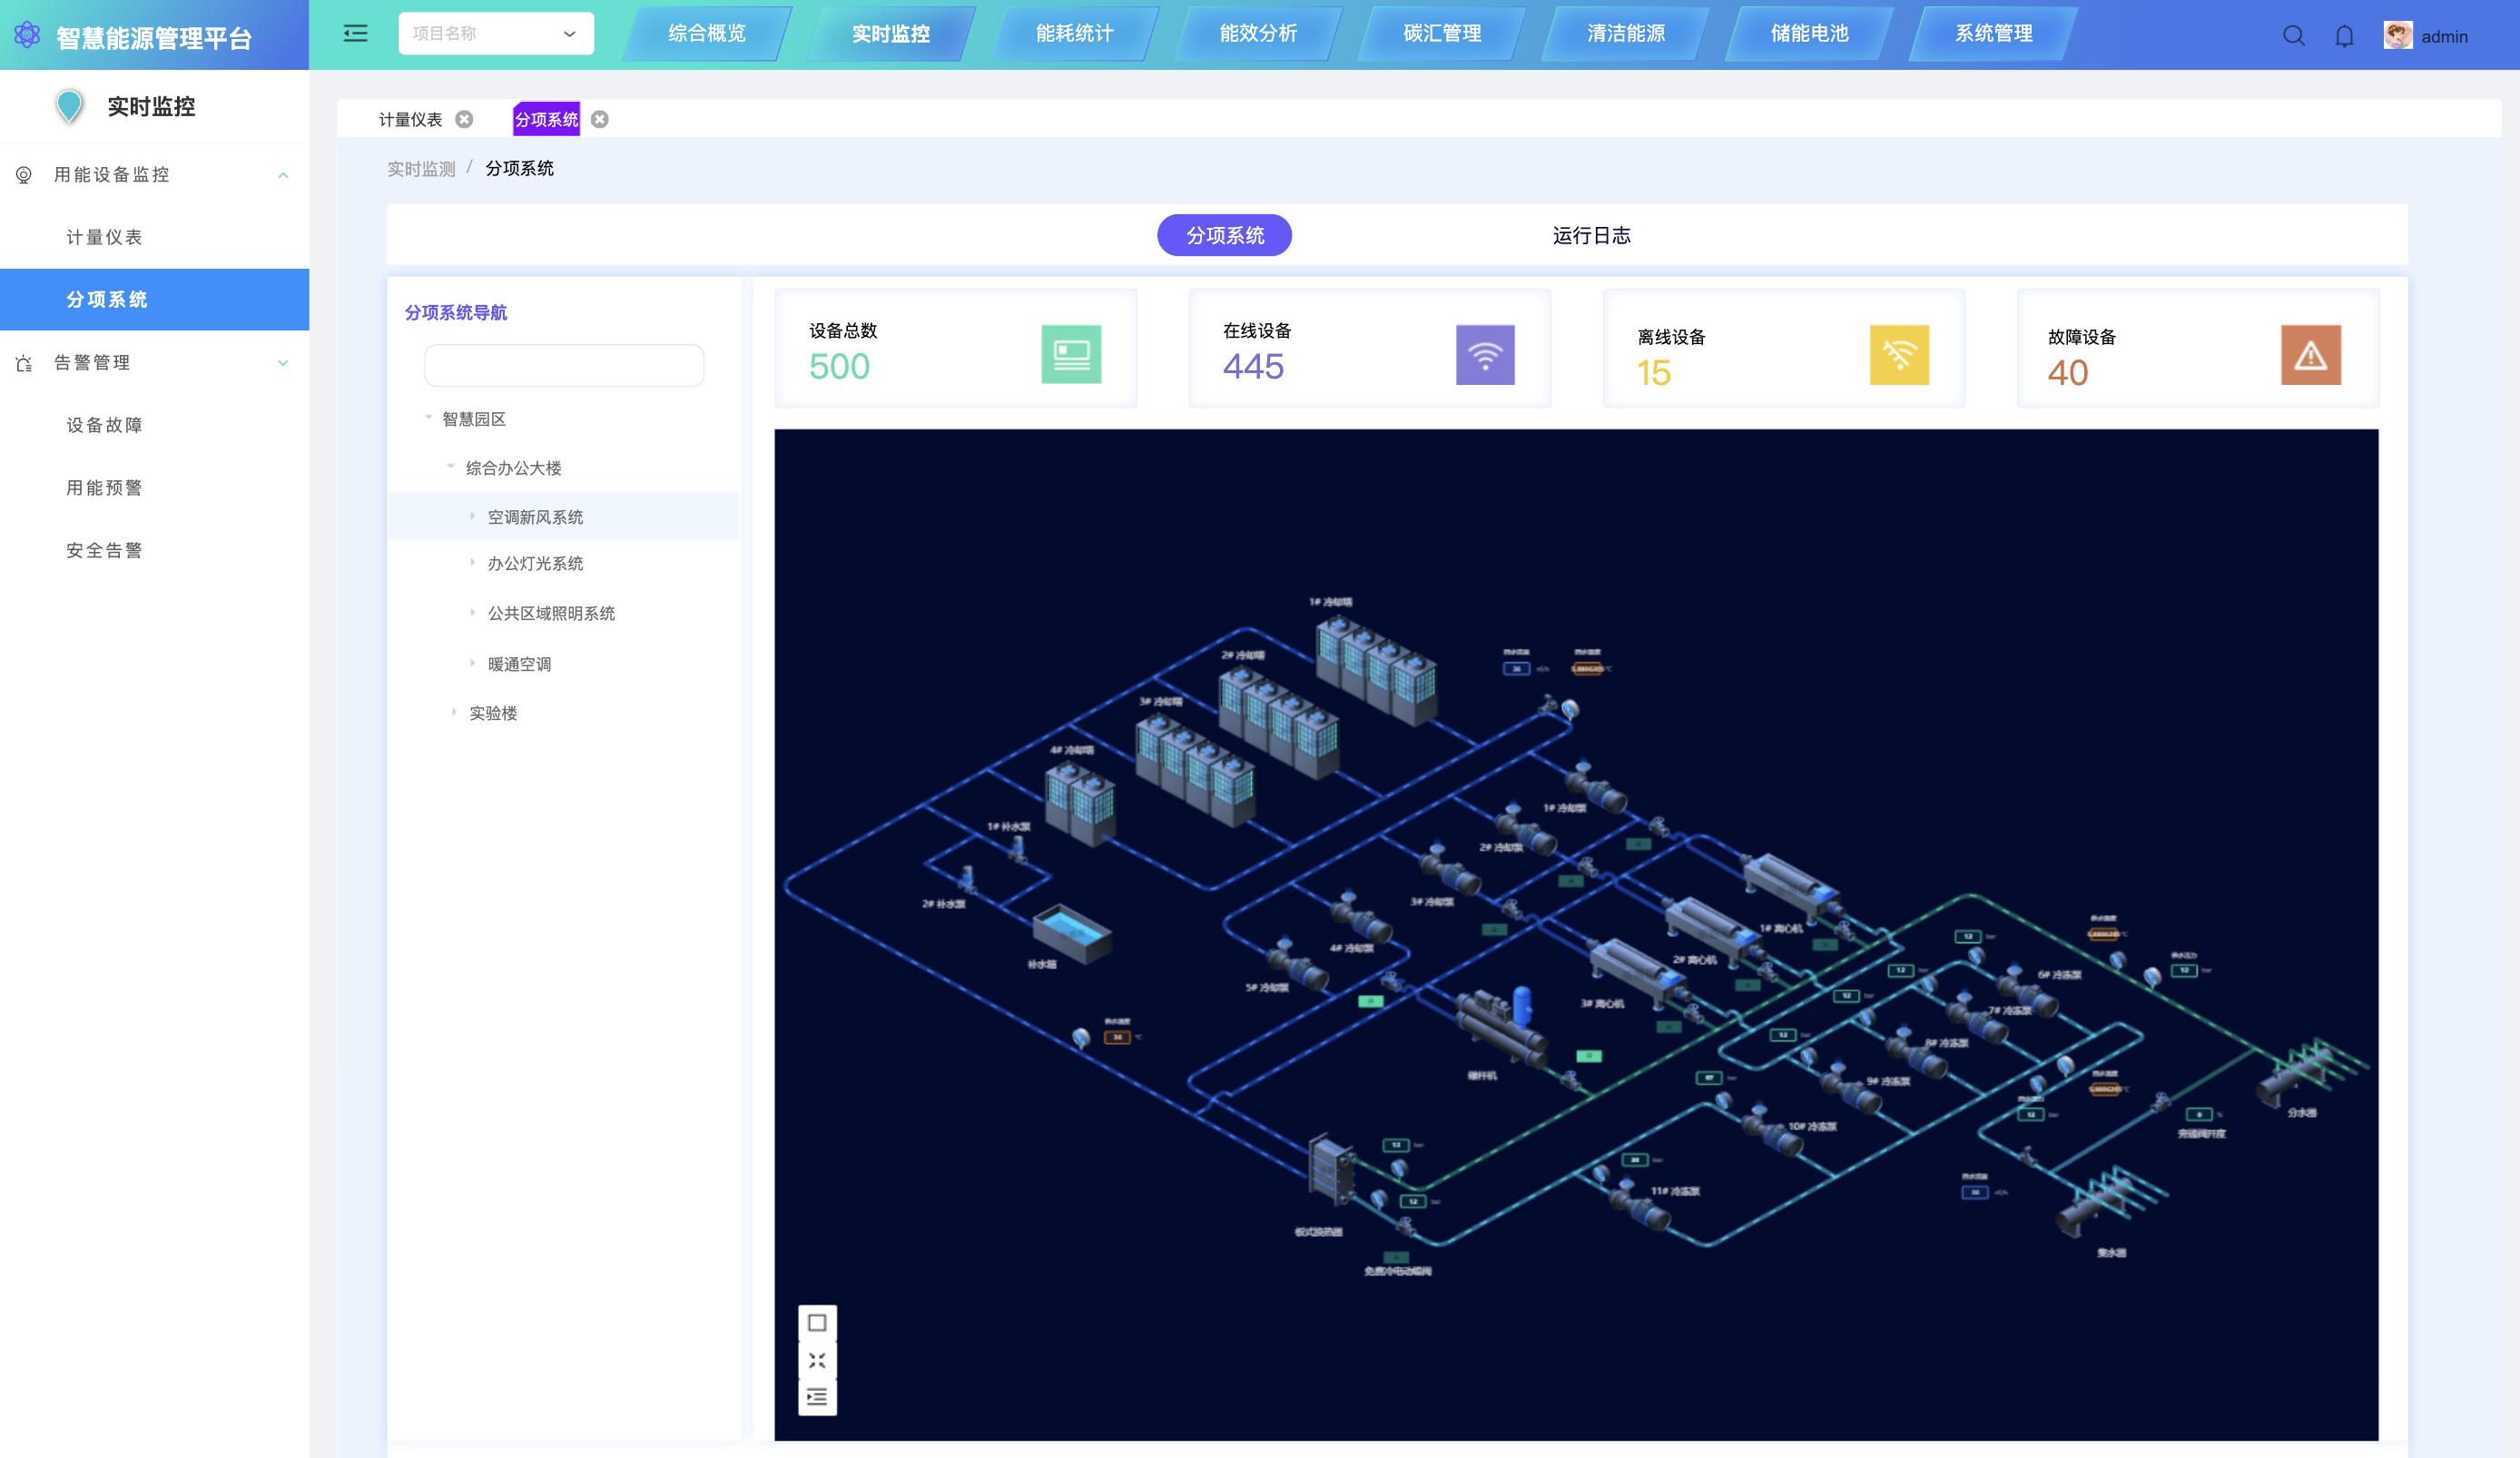Open notifications via the bell icon
The height and width of the screenshot is (1458, 2520).
(2344, 37)
